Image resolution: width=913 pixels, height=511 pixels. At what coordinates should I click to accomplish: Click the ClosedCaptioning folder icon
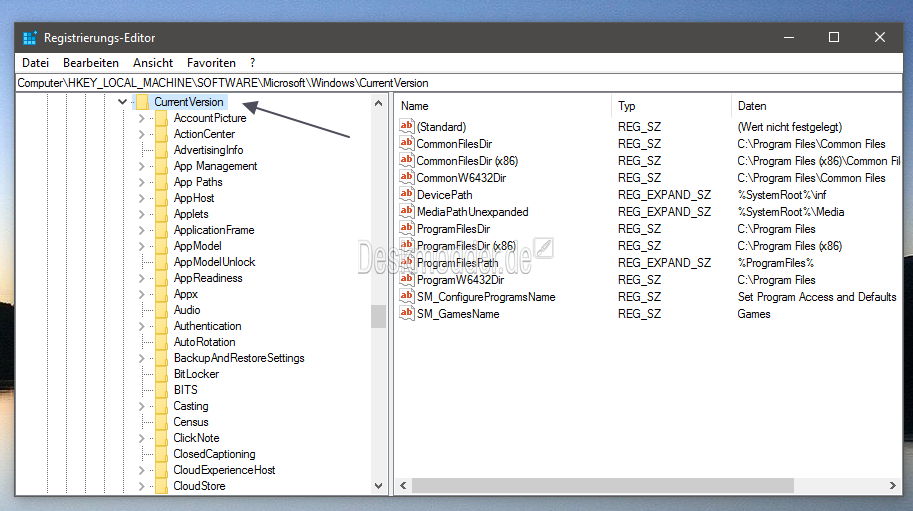[162, 454]
